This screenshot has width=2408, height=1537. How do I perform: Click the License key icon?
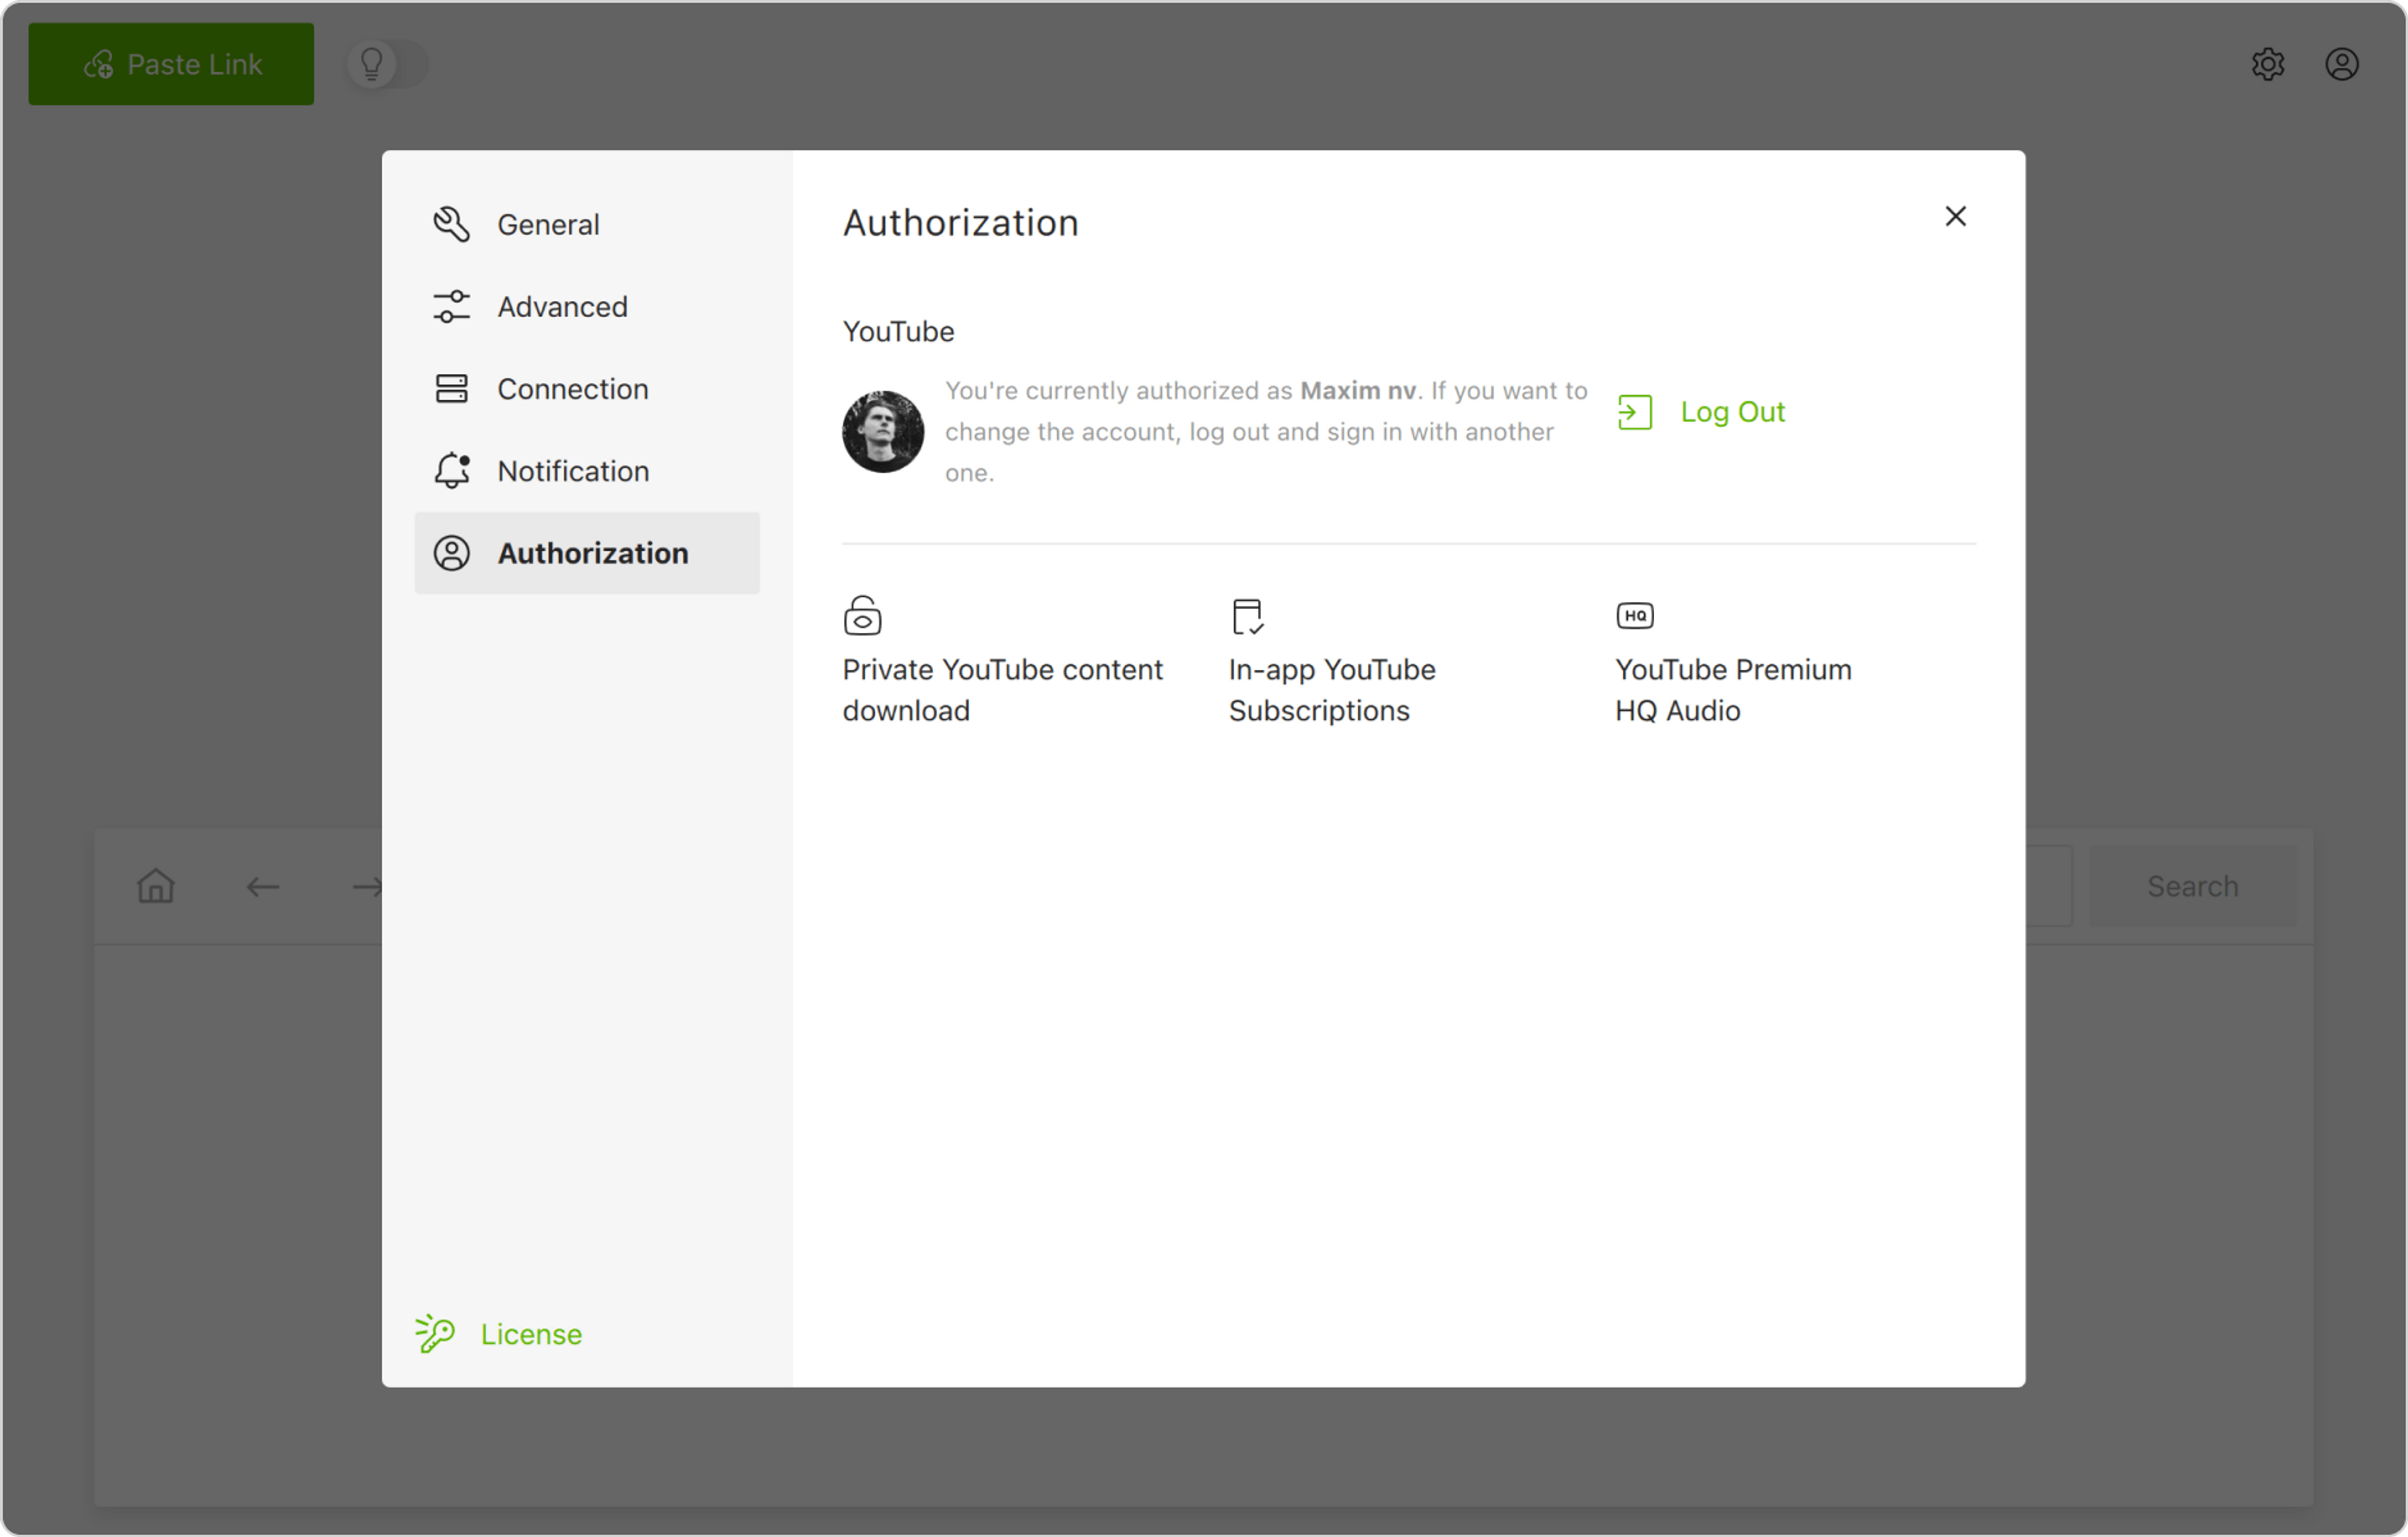[435, 1334]
